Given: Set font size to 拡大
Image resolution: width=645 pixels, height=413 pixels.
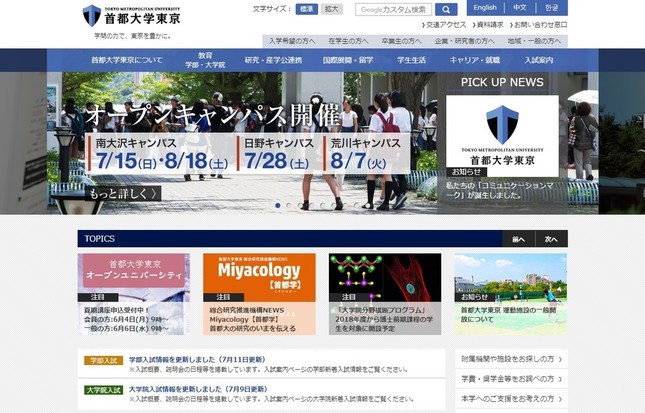Looking at the screenshot, I should point(332,9).
